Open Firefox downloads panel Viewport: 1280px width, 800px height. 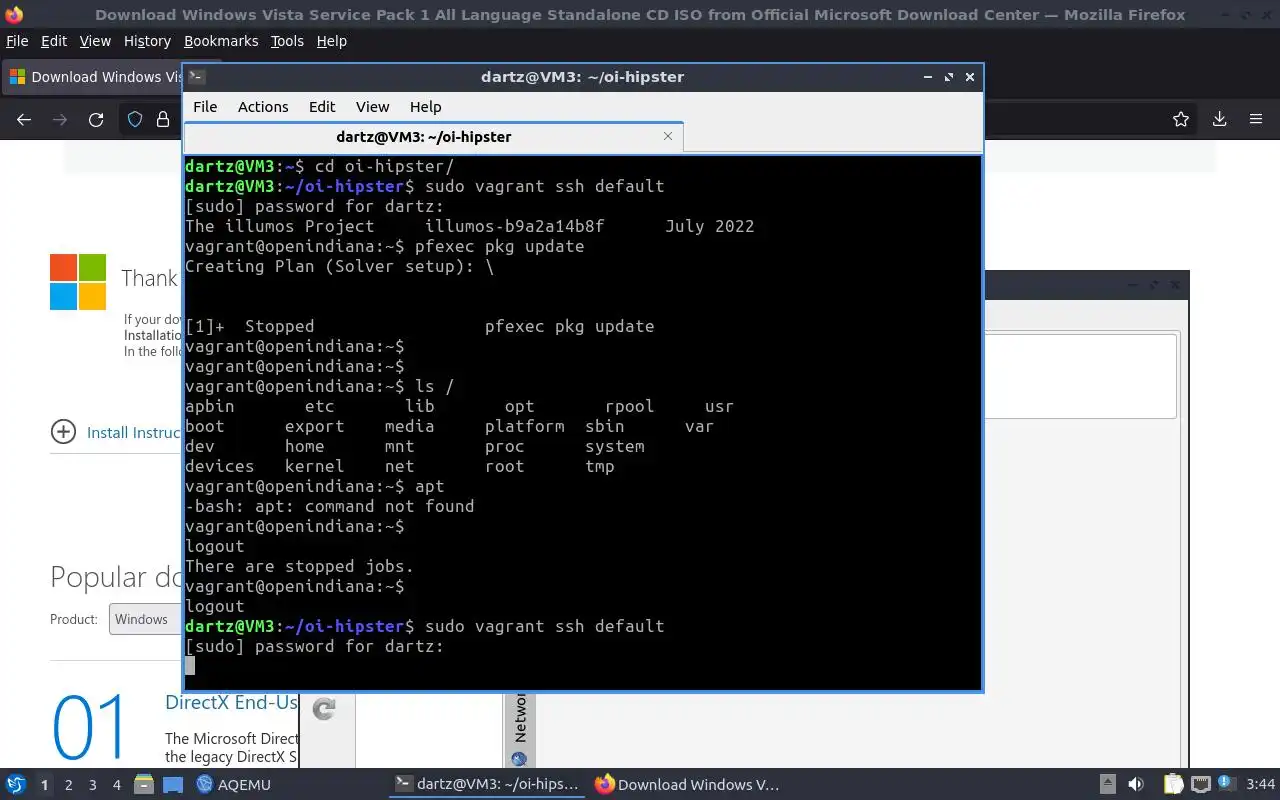click(x=1219, y=120)
